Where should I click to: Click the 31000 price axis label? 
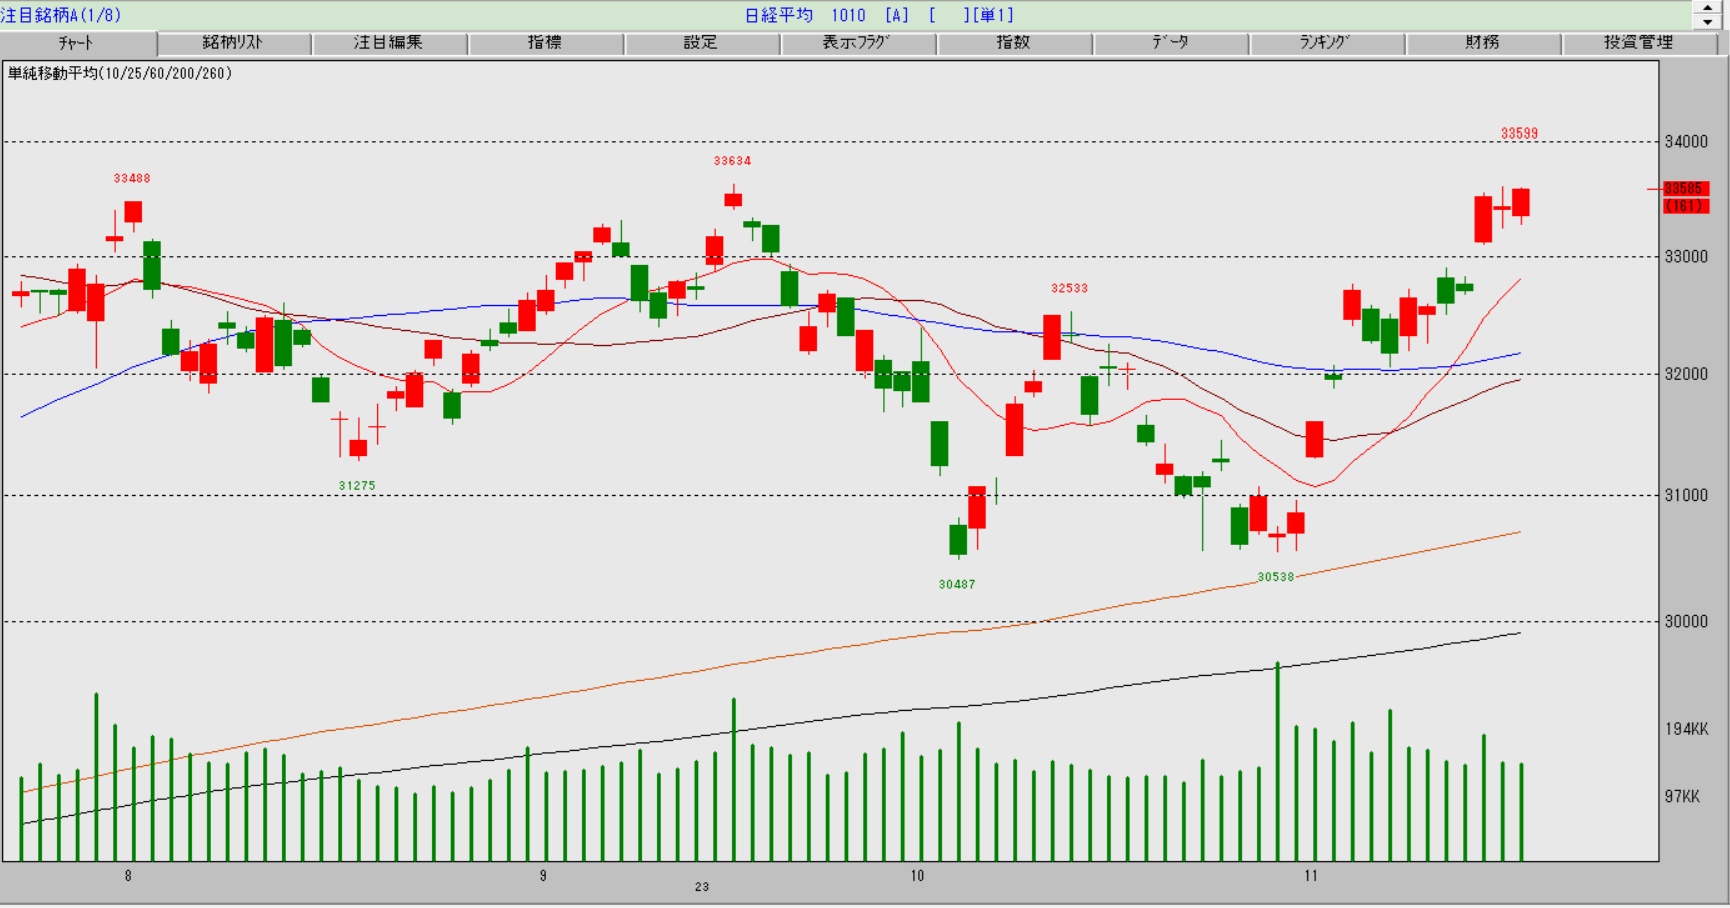point(1686,495)
